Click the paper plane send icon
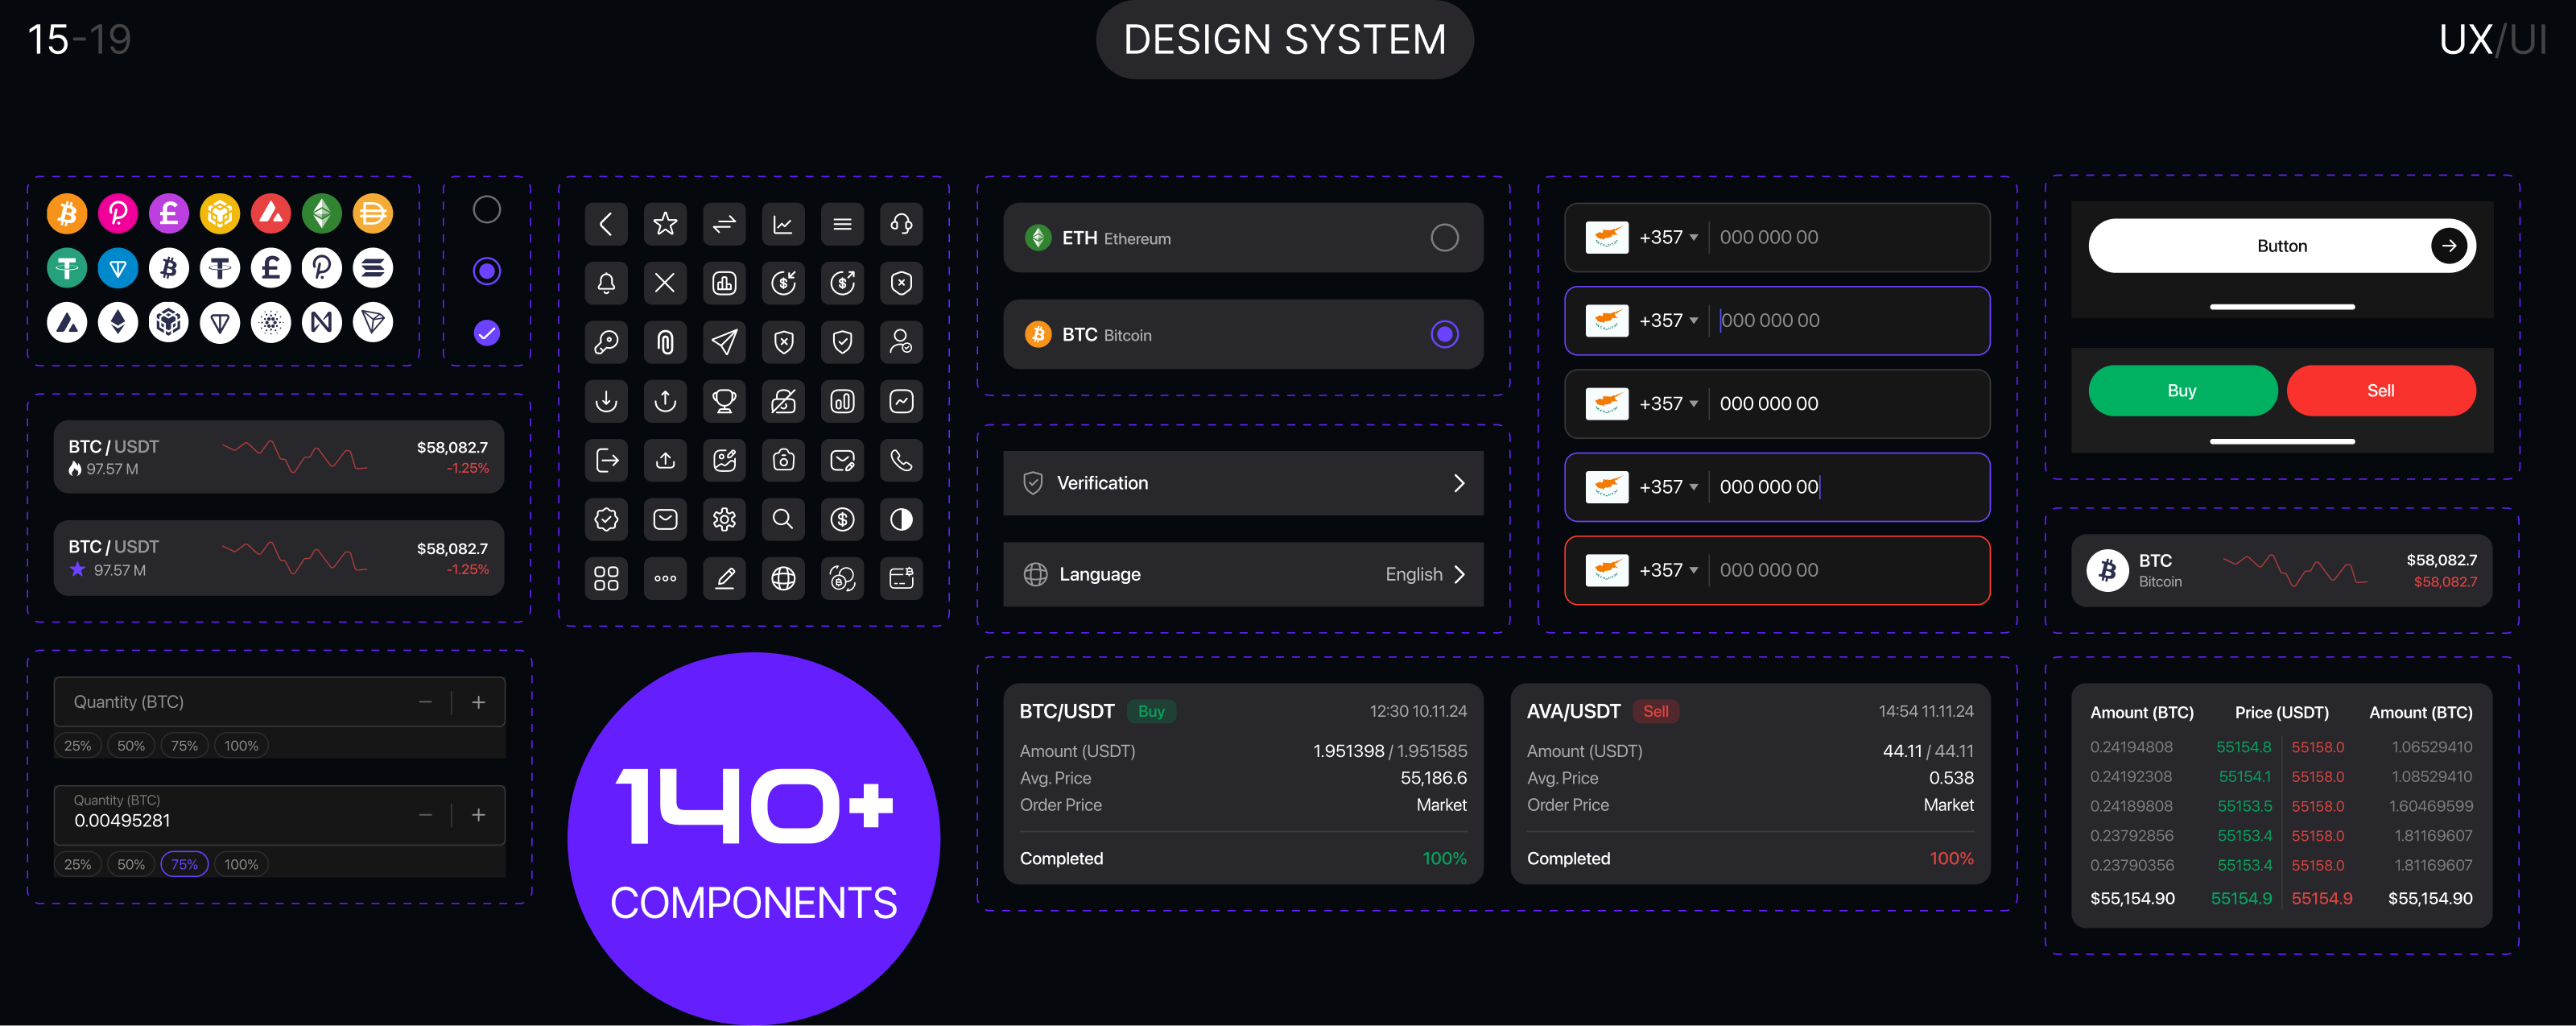This screenshot has height=1026, width=2576. point(724,342)
